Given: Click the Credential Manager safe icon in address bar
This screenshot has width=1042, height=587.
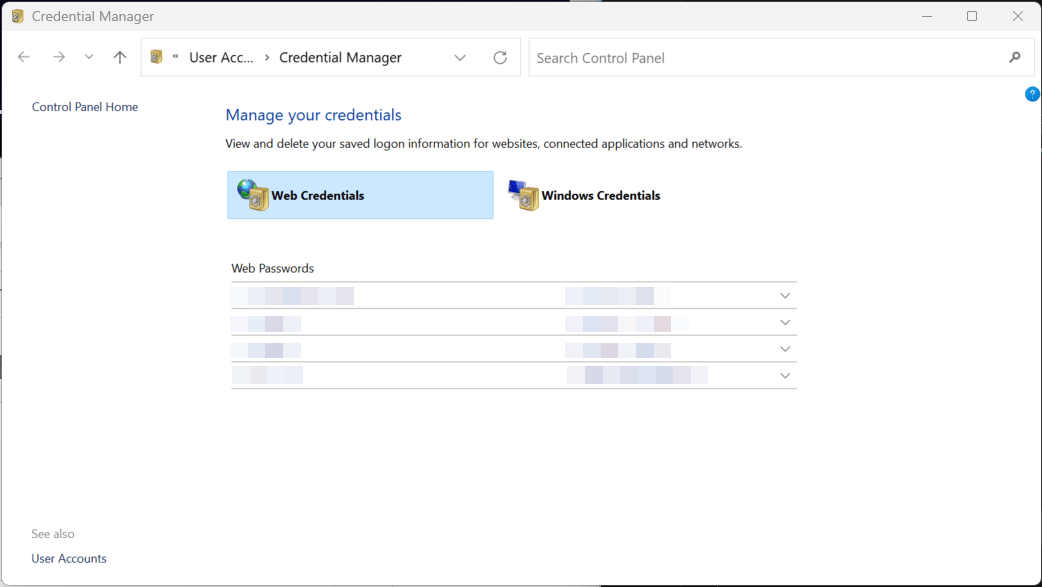Looking at the screenshot, I should click(x=157, y=57).
